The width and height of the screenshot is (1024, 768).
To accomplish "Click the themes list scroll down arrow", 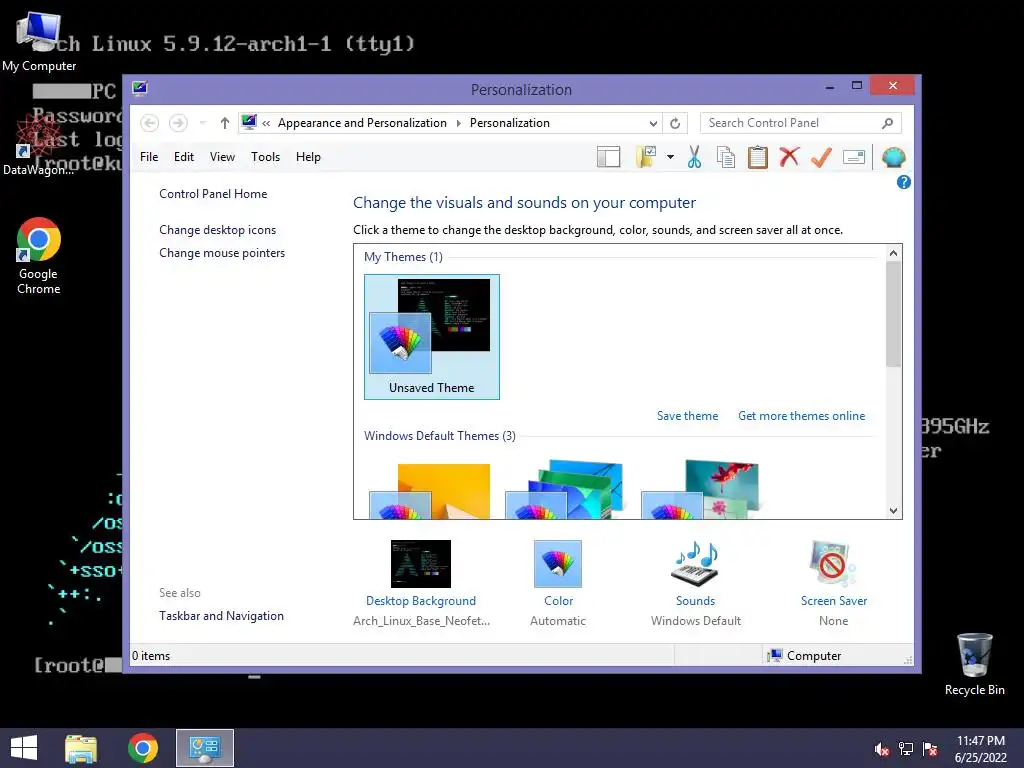I will click(x=893, y=511).
